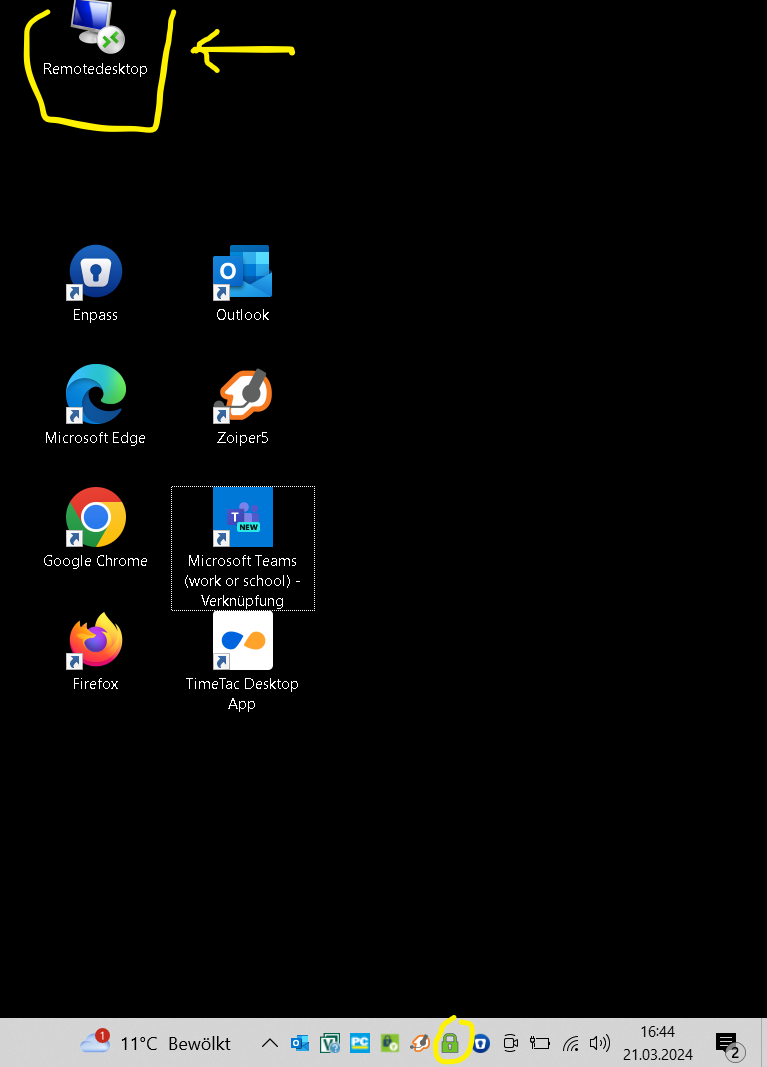Viewport: 767px width, 1067px height.
Task: Open the clock showing 16:44
Action: pos(657,1043)
